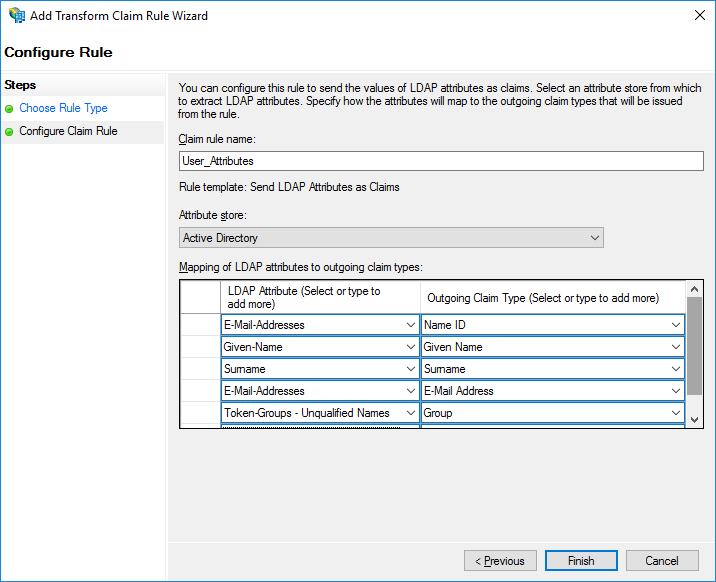Open the E-Mail Address outgoing claim dropdown
Screen dimensions: 716x582
677,391
